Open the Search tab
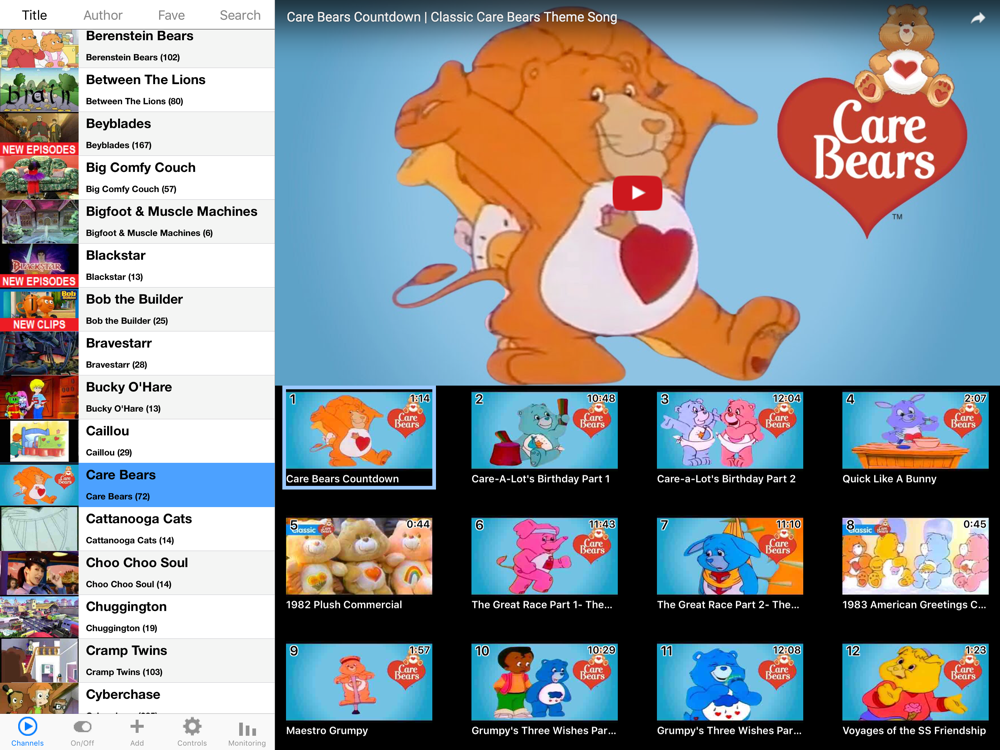Viewport: 1000px width, 750px height. click(x=240, y=15)
